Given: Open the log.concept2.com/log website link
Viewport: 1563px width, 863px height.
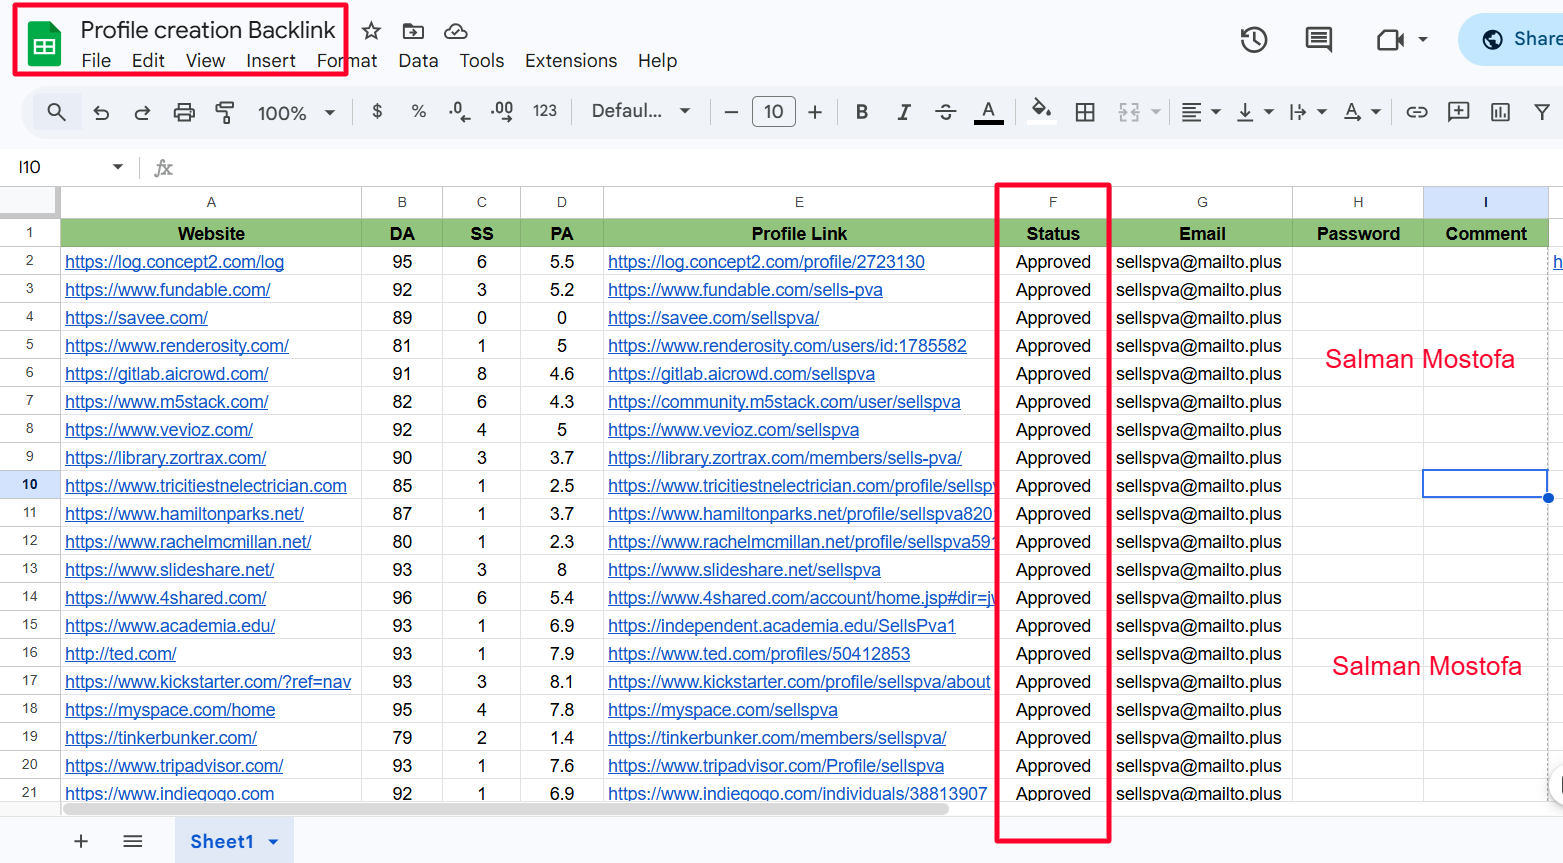Looking at the screenshot, I should click(x=175, y=262).
